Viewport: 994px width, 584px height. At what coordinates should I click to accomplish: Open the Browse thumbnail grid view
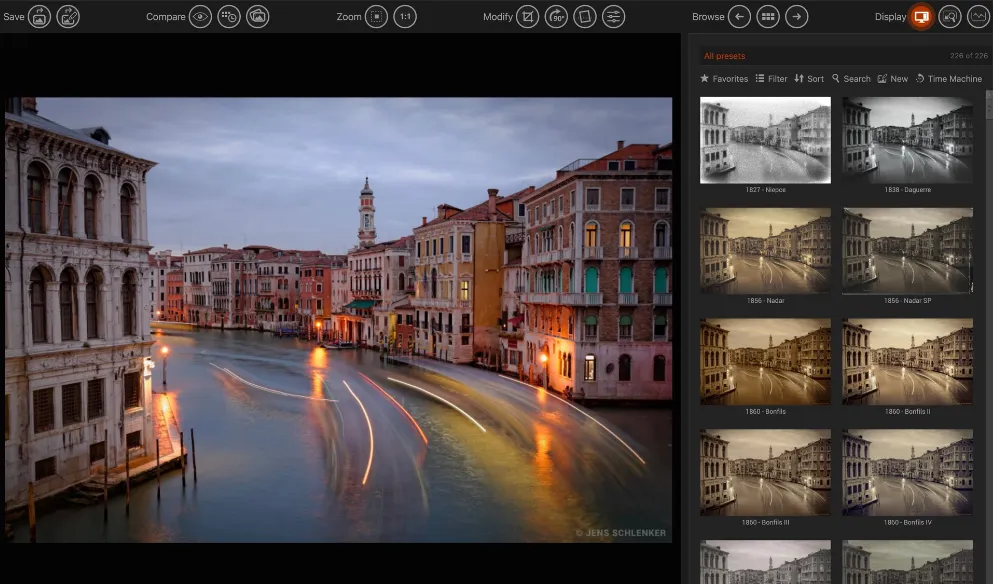(768, 17)
